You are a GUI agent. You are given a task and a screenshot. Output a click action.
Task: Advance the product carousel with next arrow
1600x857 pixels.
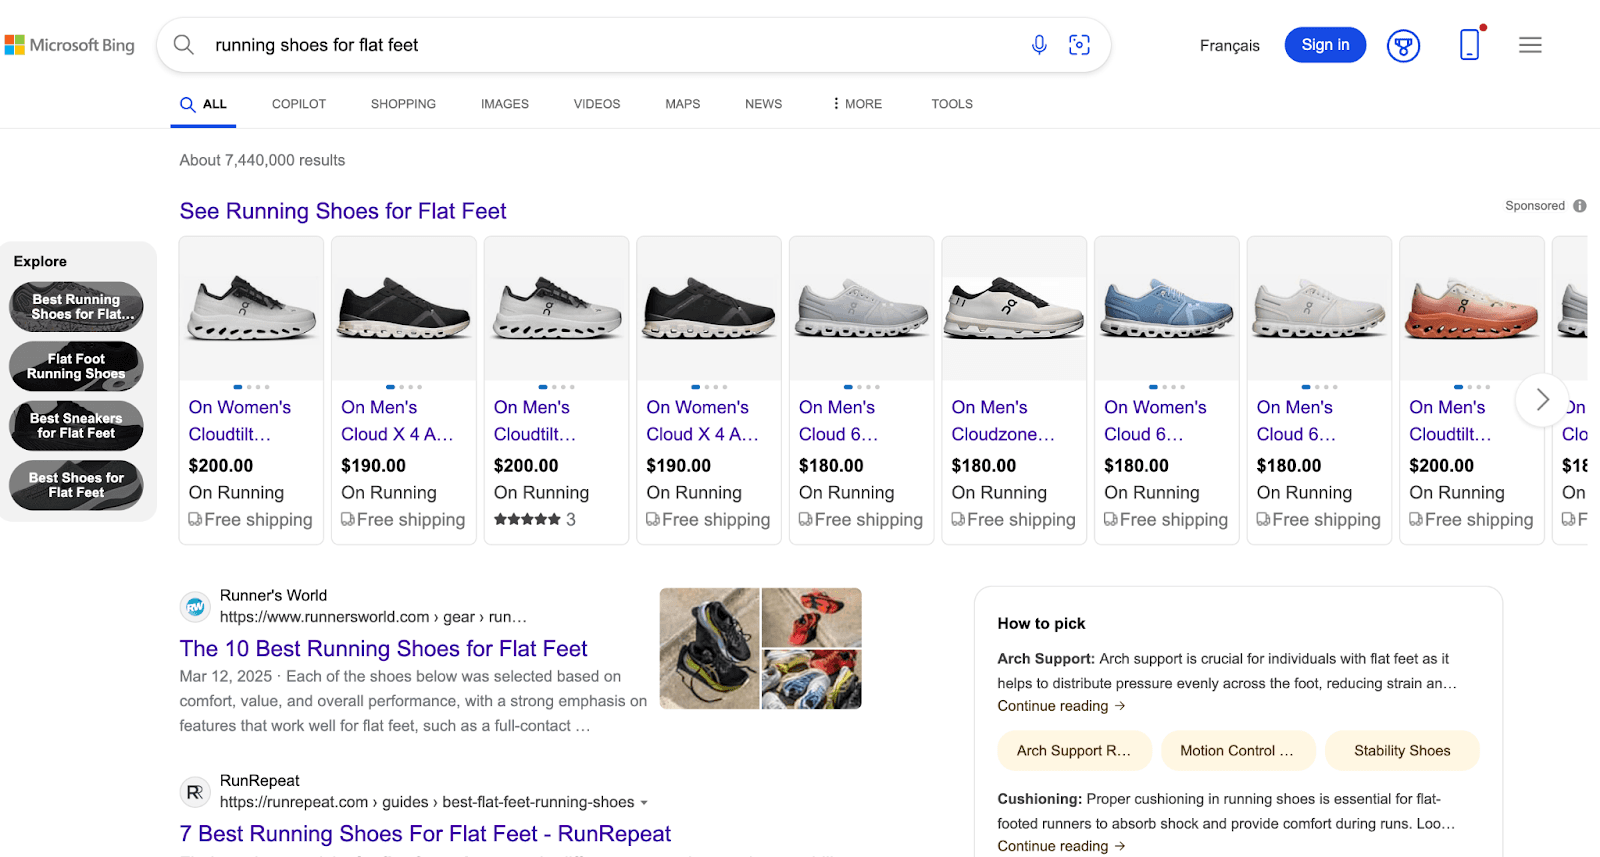coord(1542,400)
